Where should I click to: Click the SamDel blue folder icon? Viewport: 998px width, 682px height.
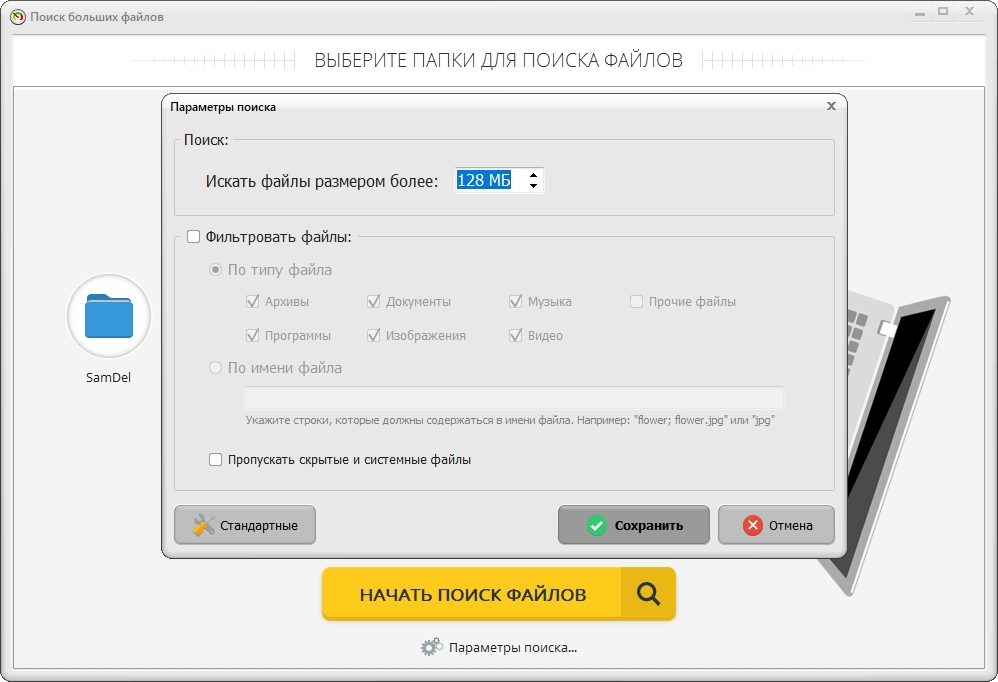(x=108, y=316)
